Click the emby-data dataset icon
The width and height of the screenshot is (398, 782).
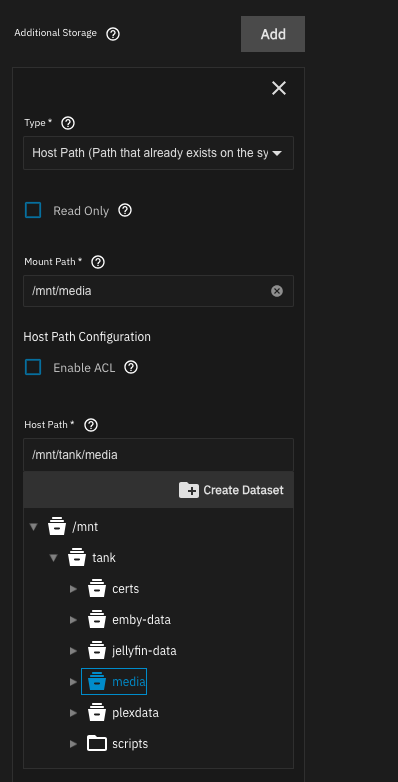(97, 619)
